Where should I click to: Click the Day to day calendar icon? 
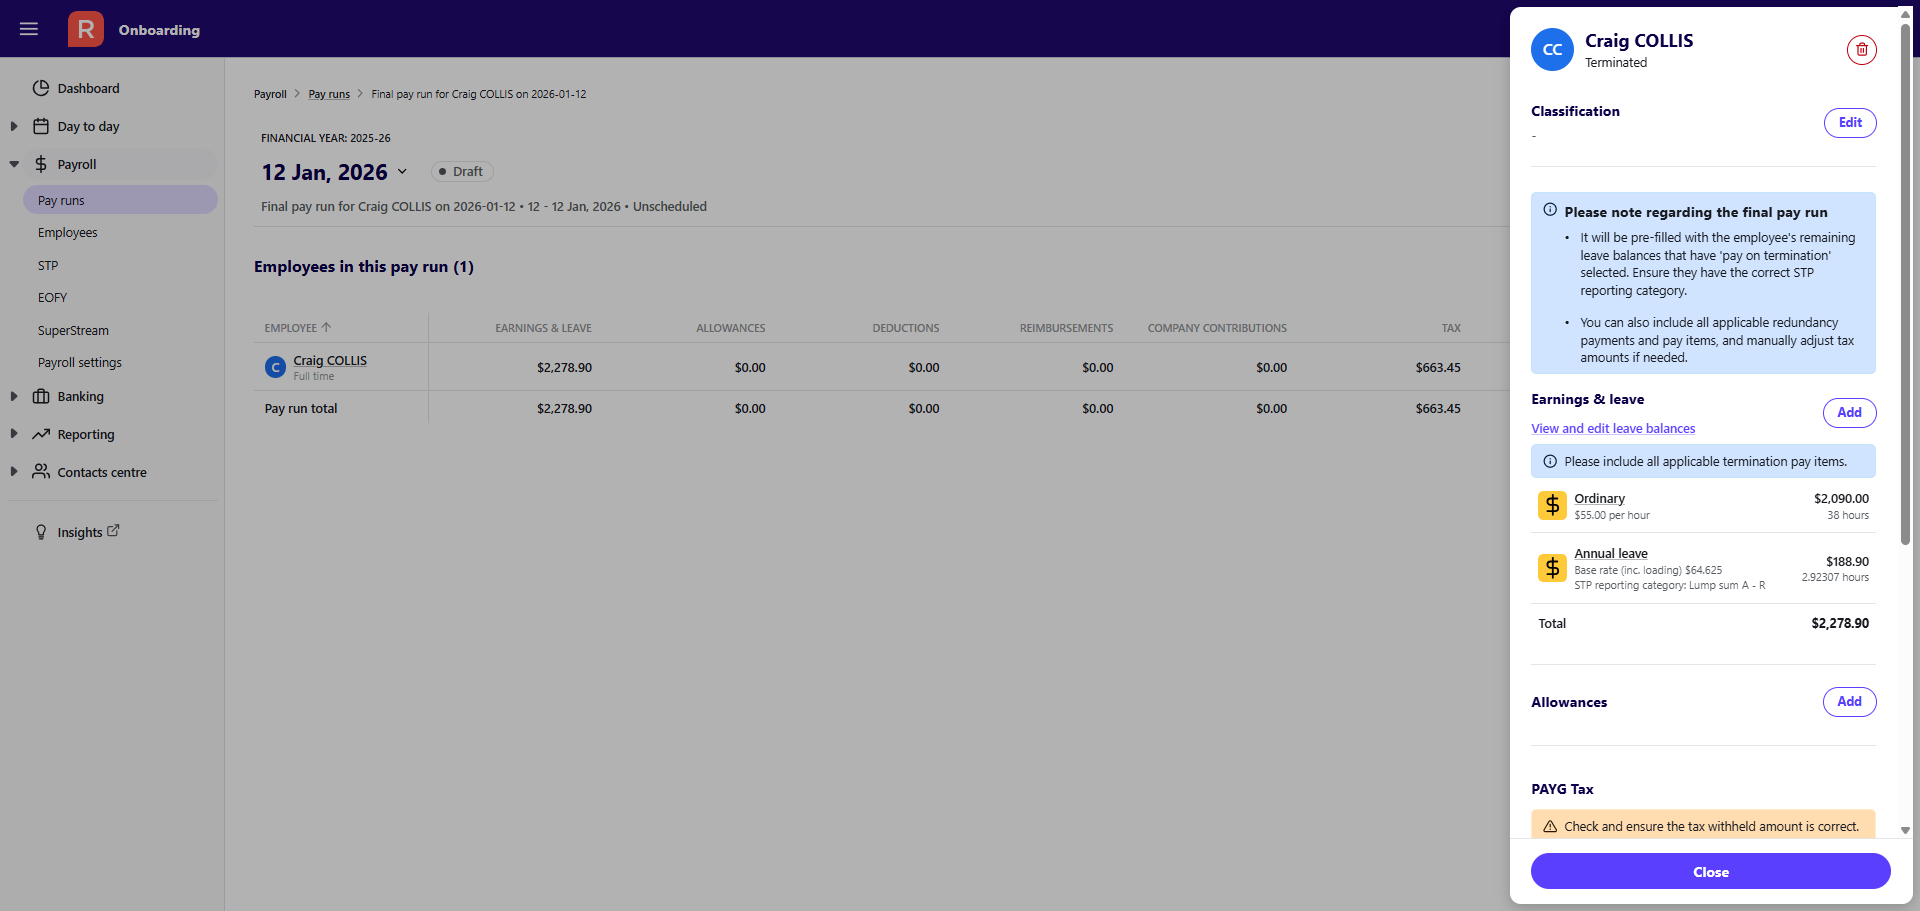pos(41,126)
